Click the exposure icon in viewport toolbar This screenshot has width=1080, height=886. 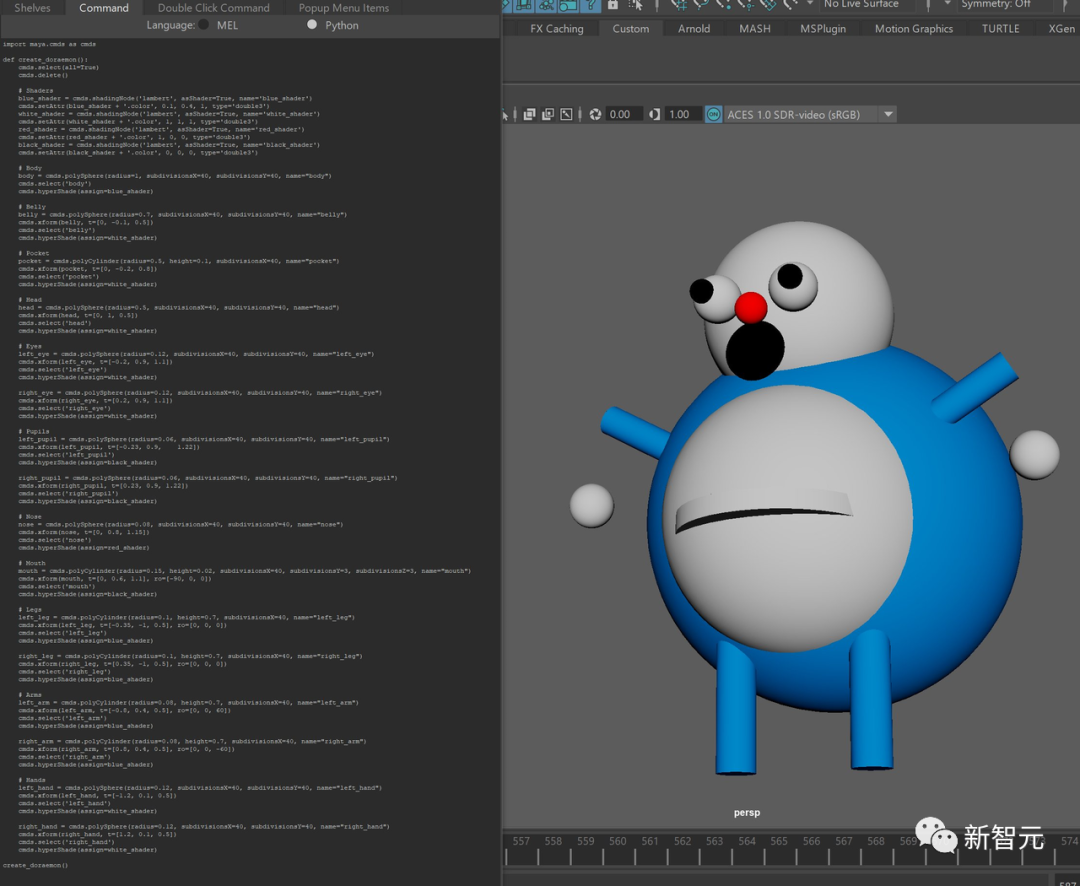point(595,114)
